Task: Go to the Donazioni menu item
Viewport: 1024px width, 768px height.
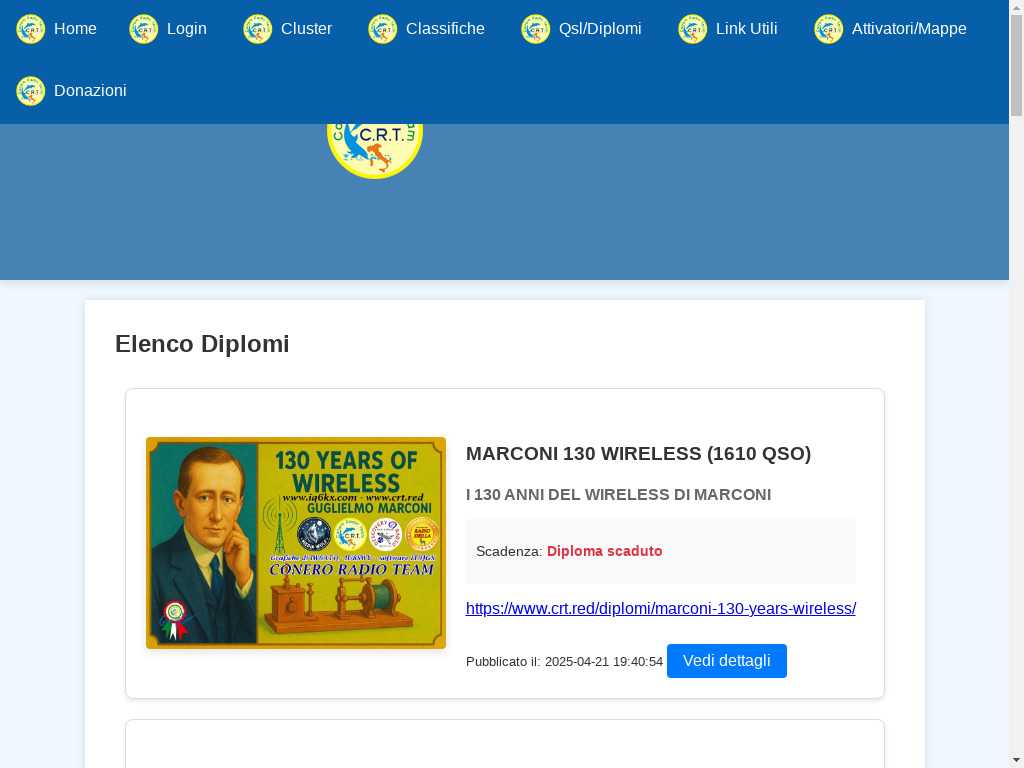Action: pos(90,91)
